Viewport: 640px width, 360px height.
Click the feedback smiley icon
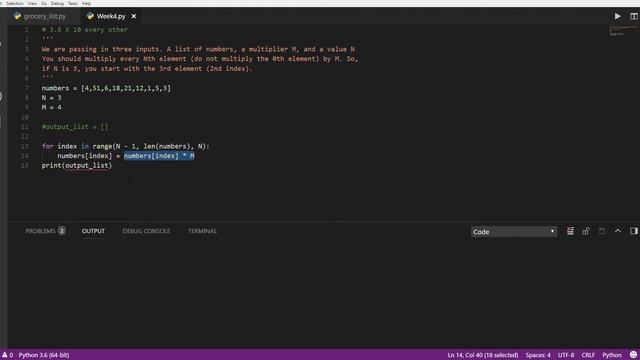pos(633,355)
